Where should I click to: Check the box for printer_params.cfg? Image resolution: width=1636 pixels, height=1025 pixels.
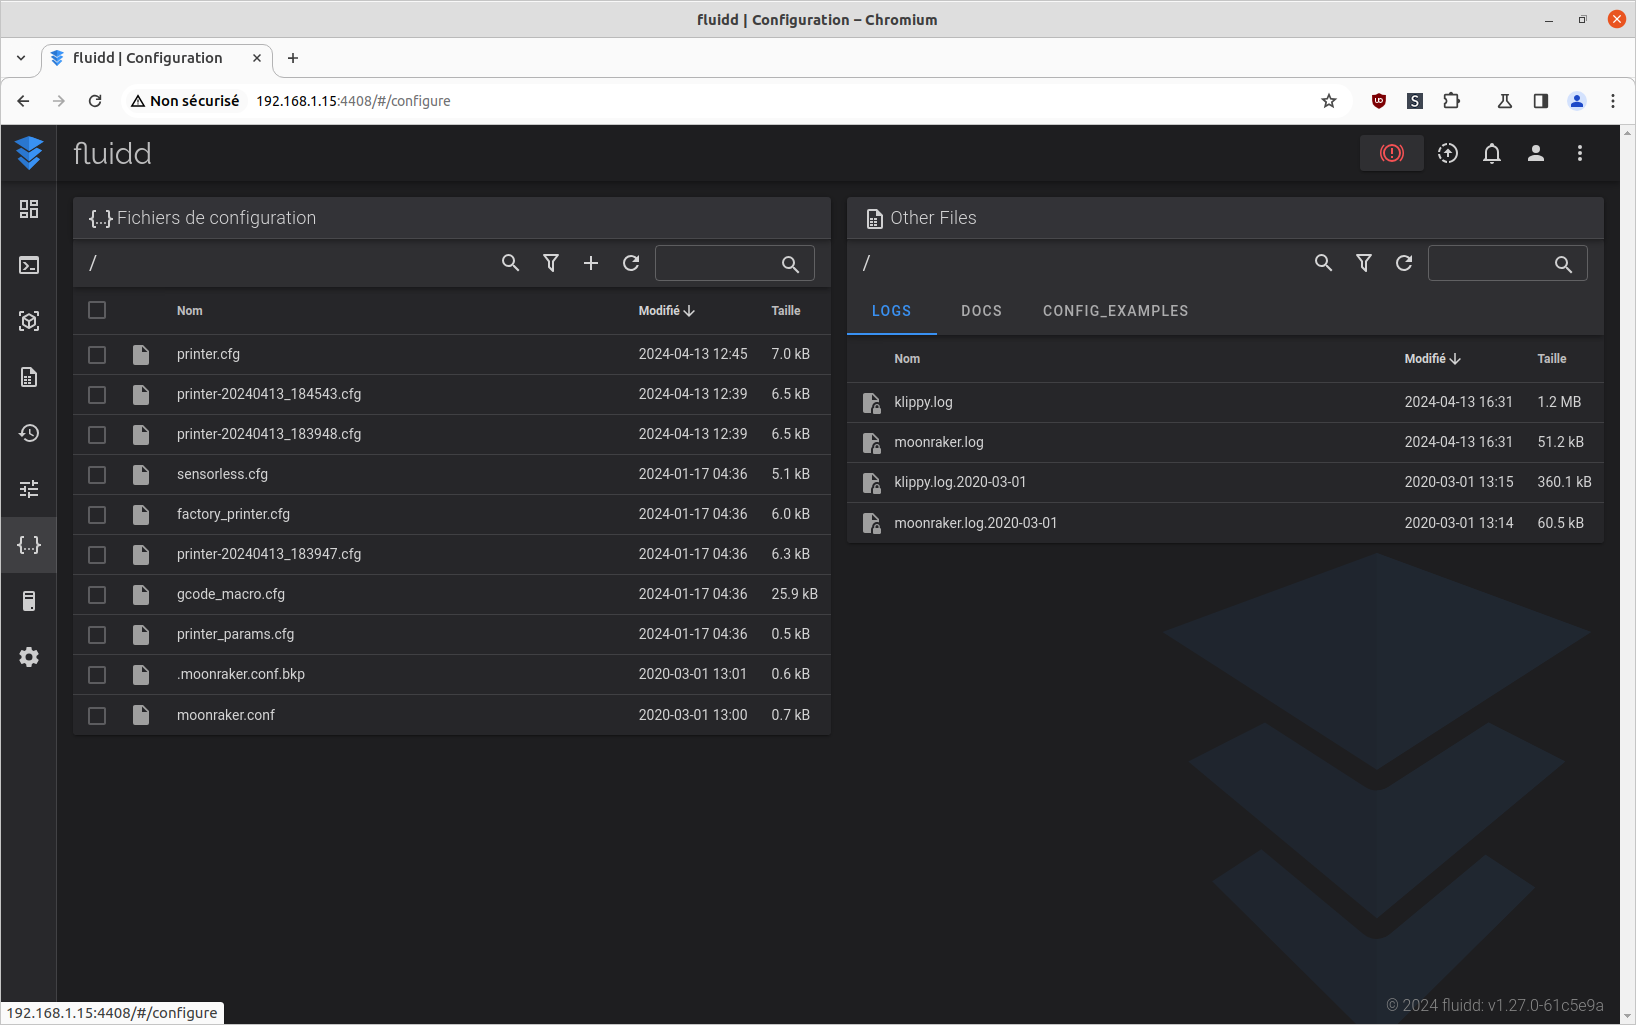tap(97, 635)
